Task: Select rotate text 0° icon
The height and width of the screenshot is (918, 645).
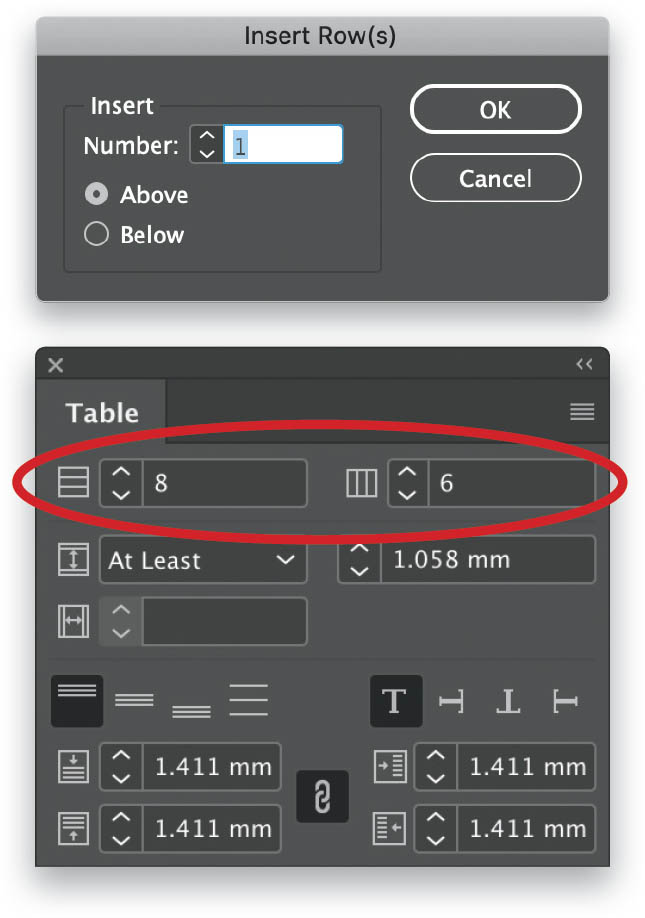Action: point(396,701)
